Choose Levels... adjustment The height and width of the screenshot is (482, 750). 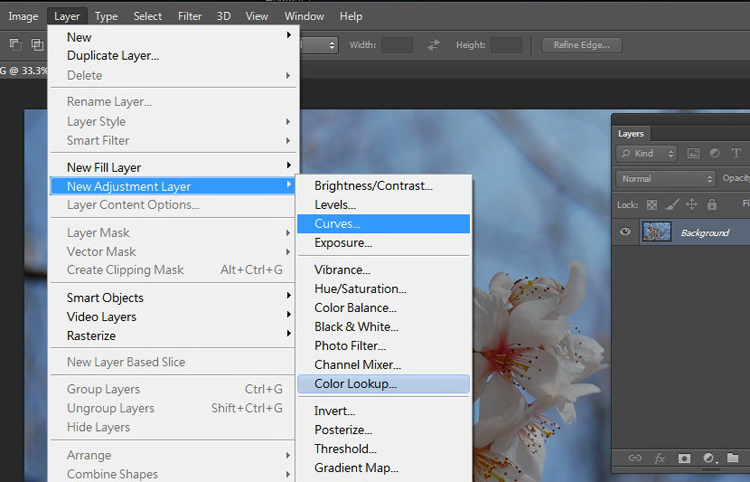384,205
